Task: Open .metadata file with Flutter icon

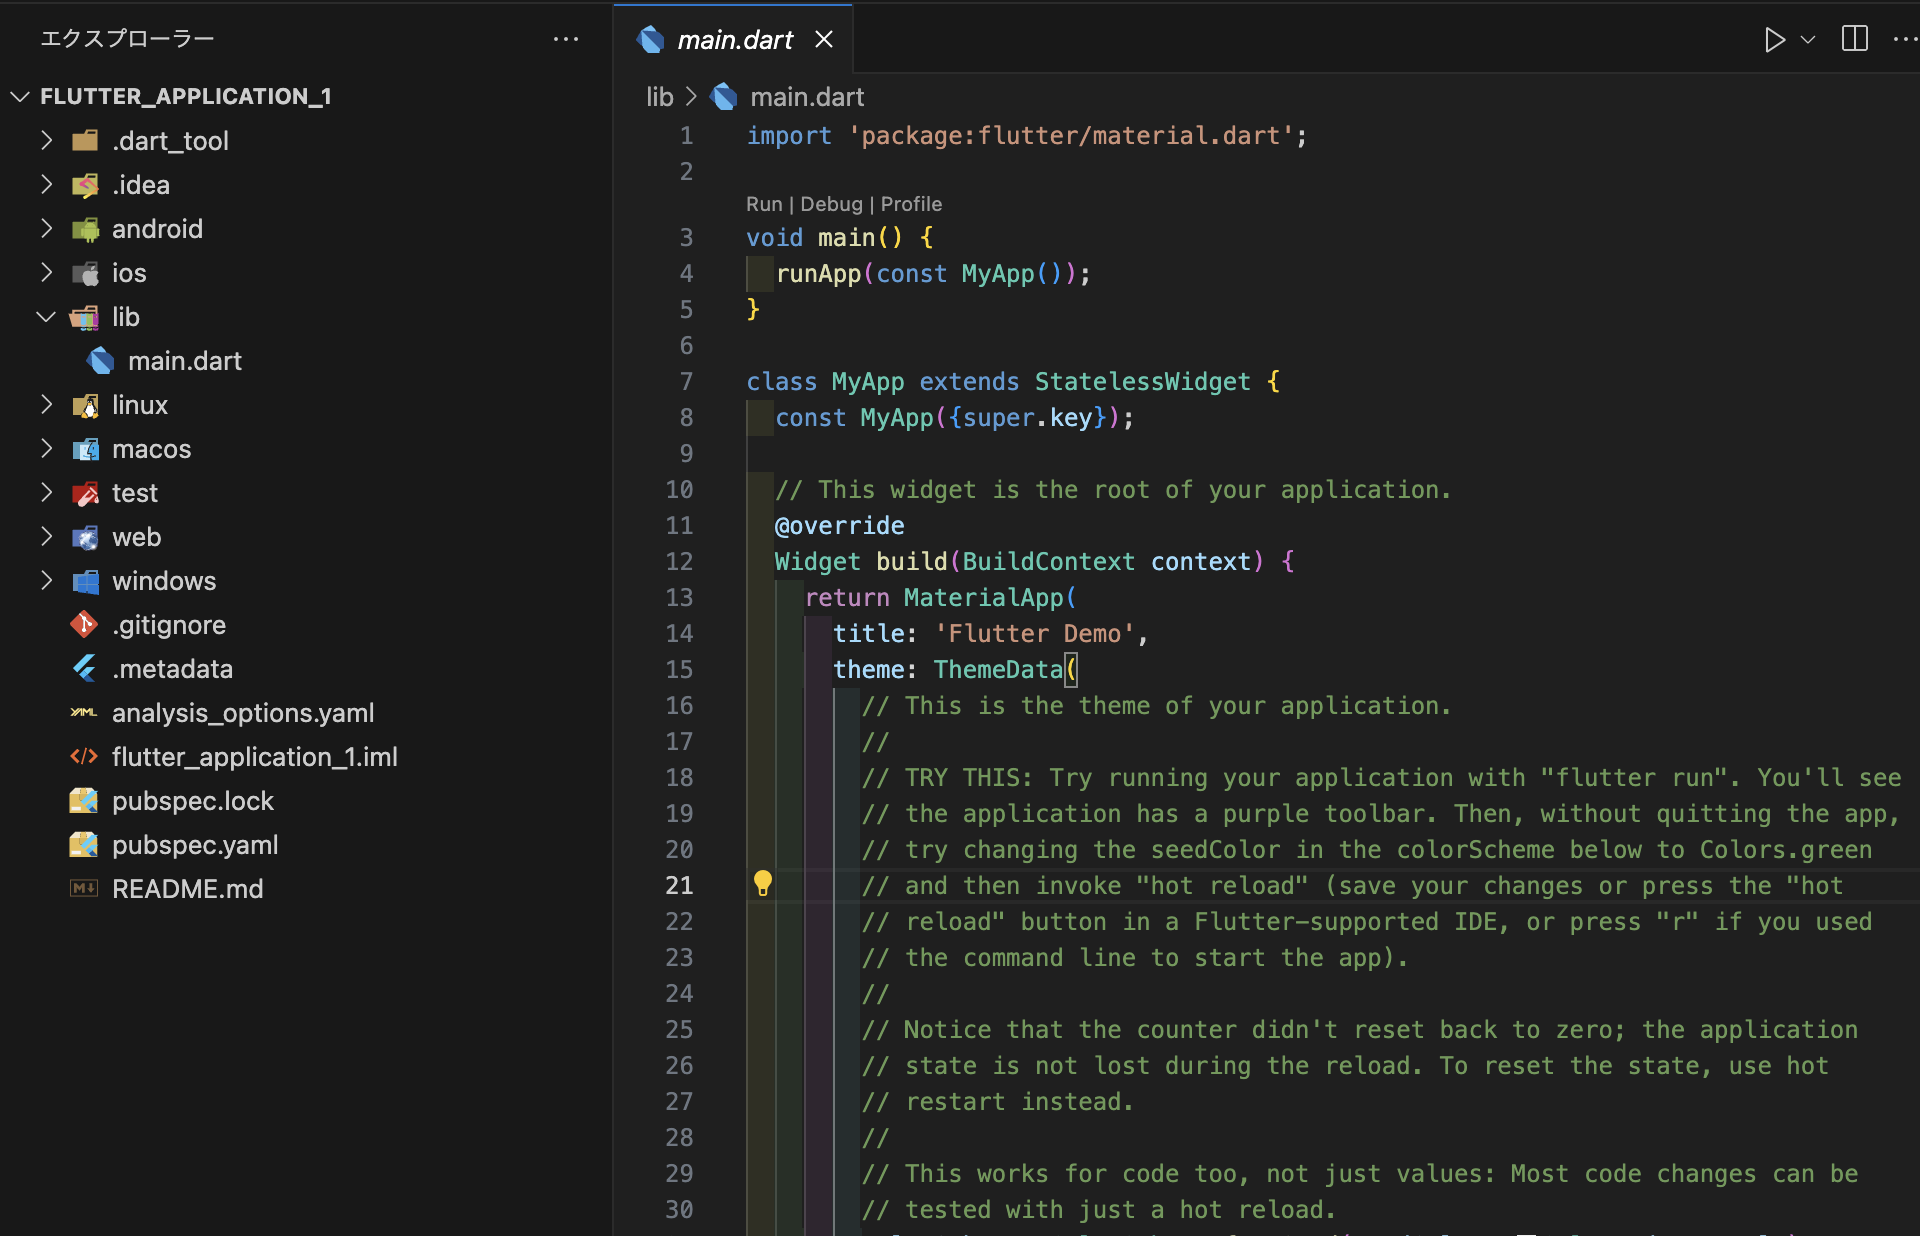Action: [172, 669]
